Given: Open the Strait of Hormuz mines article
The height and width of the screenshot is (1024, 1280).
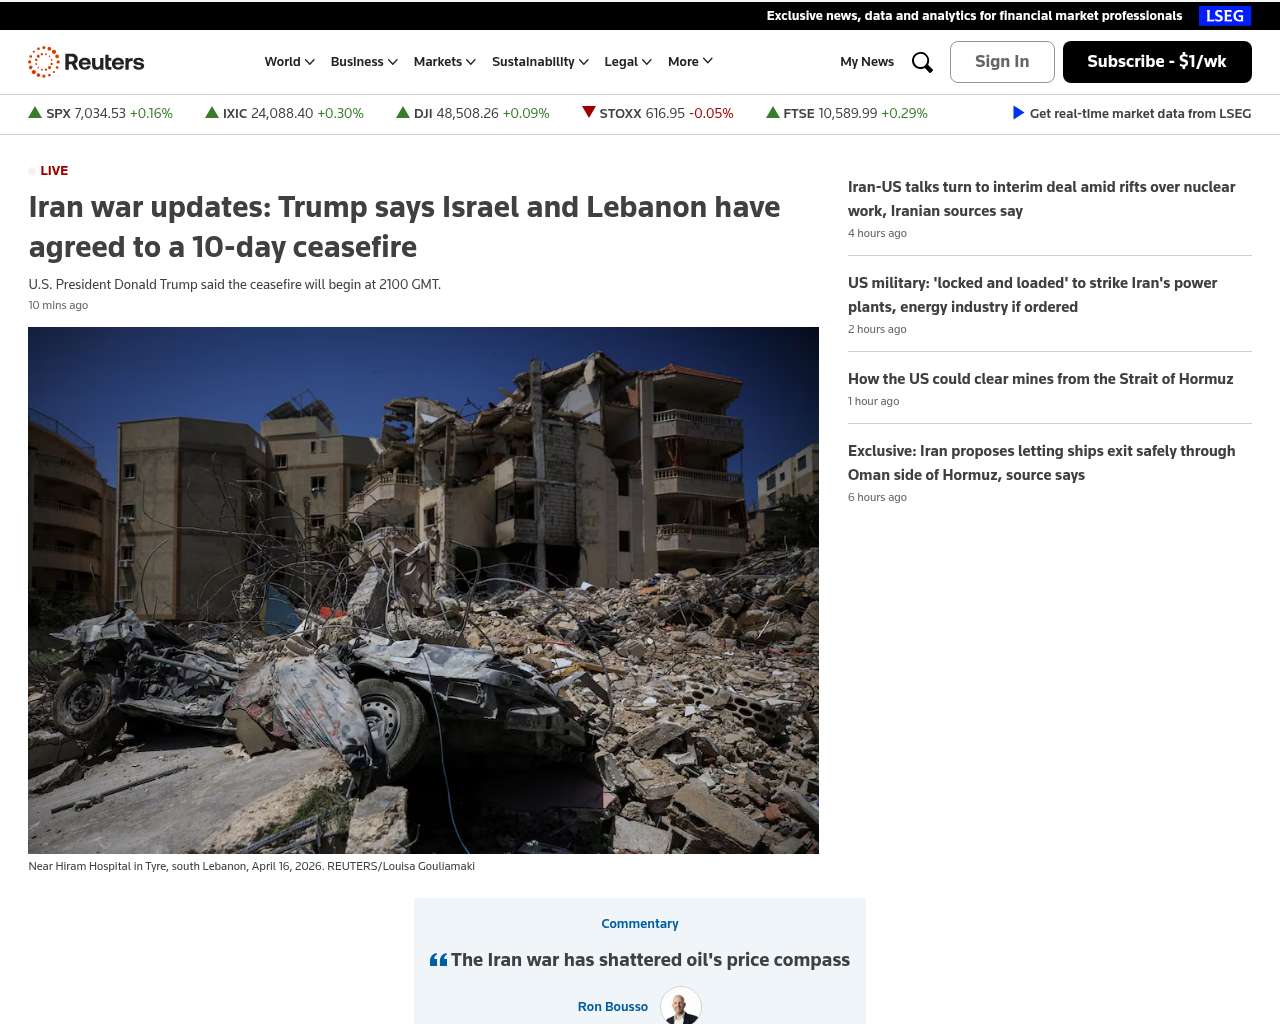Looking at the screenshot, I should point(1040,379).
